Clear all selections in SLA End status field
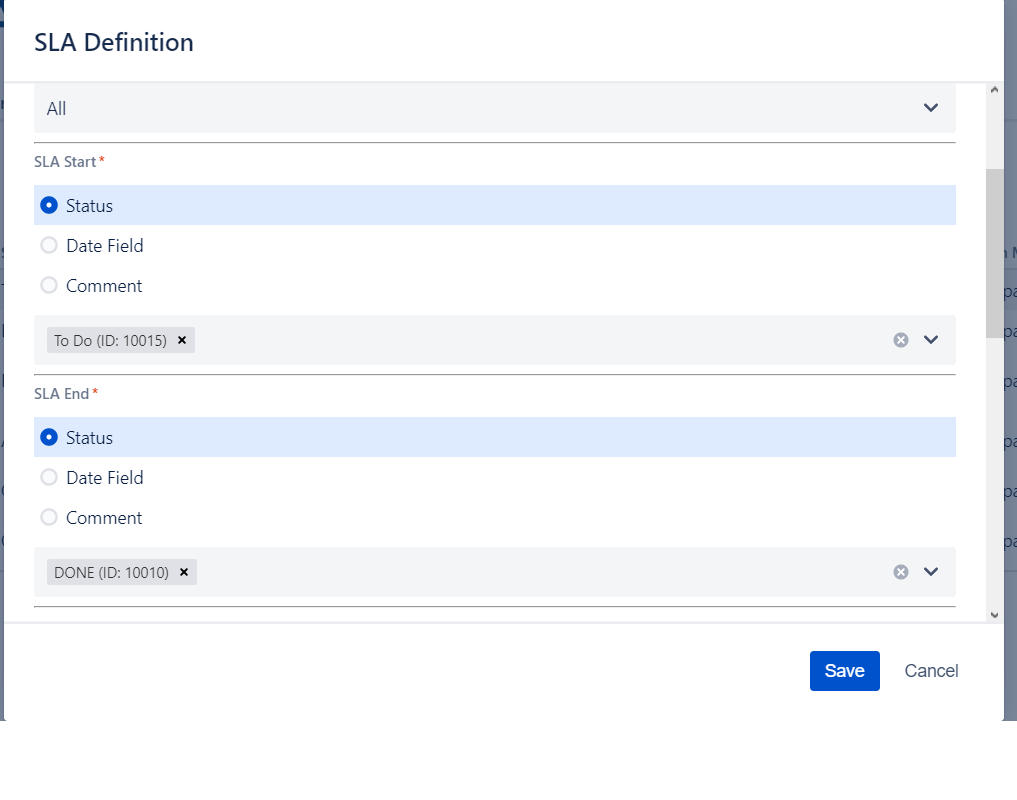The image size is (1017, 800). click(901, 572)
